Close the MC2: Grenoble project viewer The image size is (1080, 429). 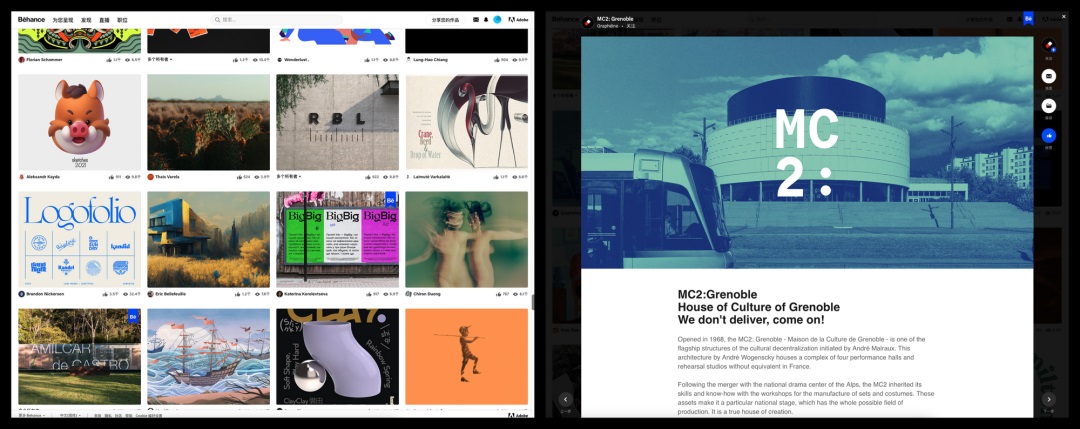point(1063,16)
